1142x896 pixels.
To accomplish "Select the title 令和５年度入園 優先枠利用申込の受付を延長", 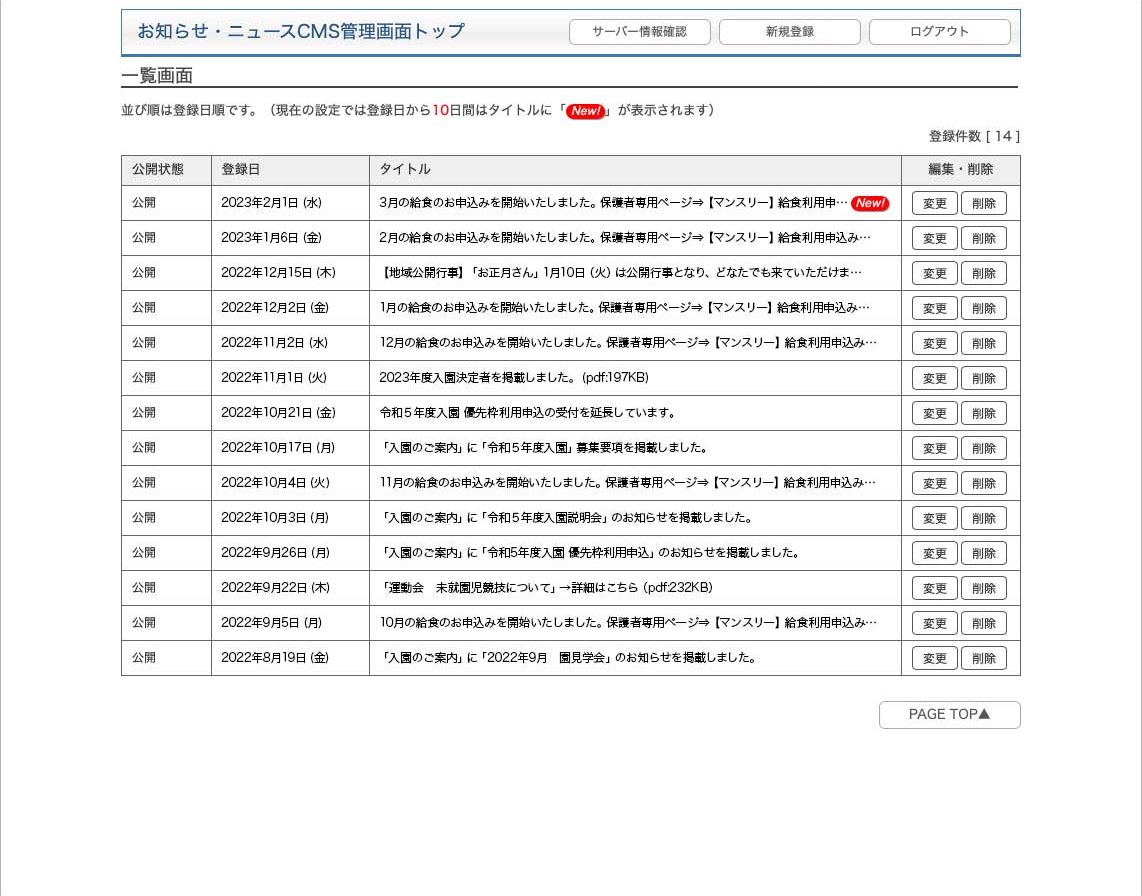I will (x=527, y=412).
